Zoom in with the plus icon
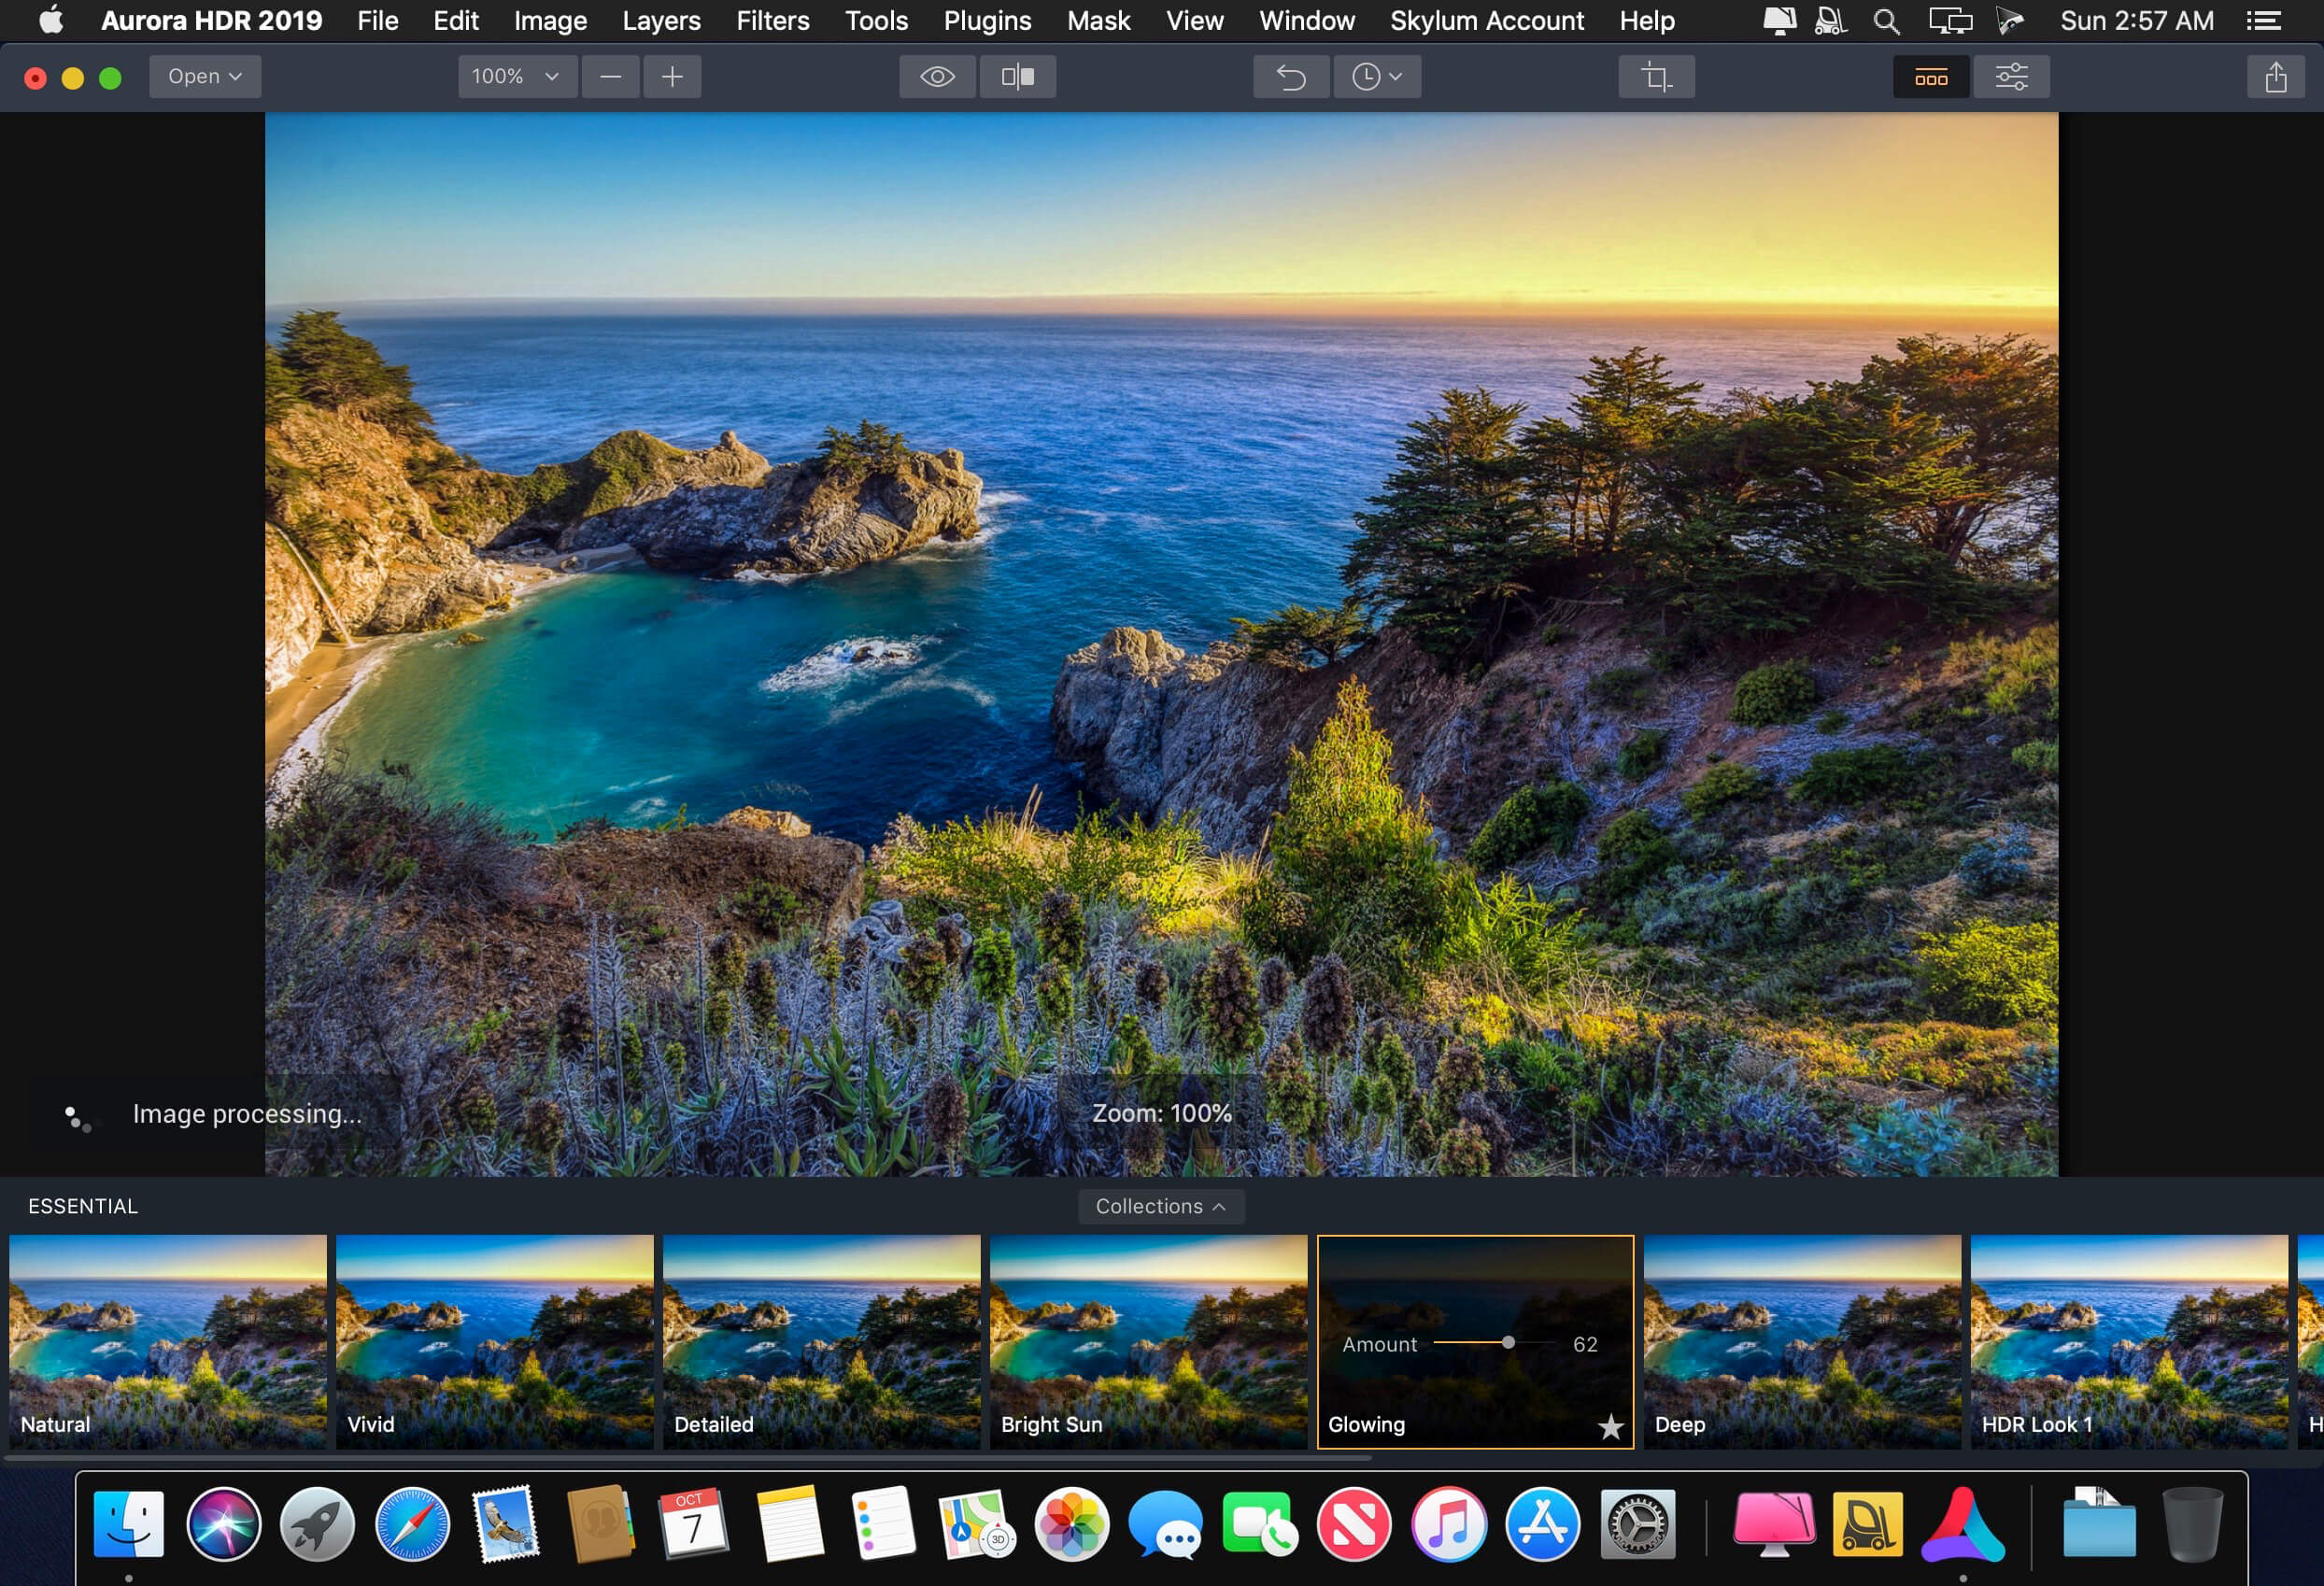This screenshot has width=2324, height=1586. [x=672, y=77]
